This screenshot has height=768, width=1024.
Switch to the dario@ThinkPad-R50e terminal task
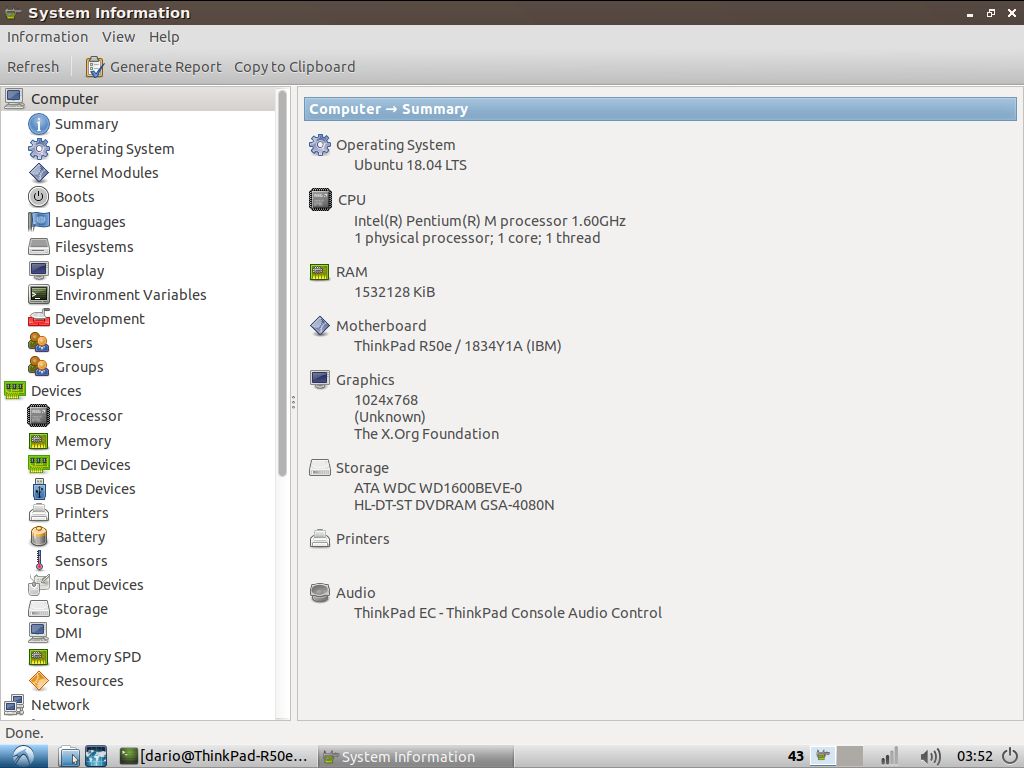coord(214,756)
